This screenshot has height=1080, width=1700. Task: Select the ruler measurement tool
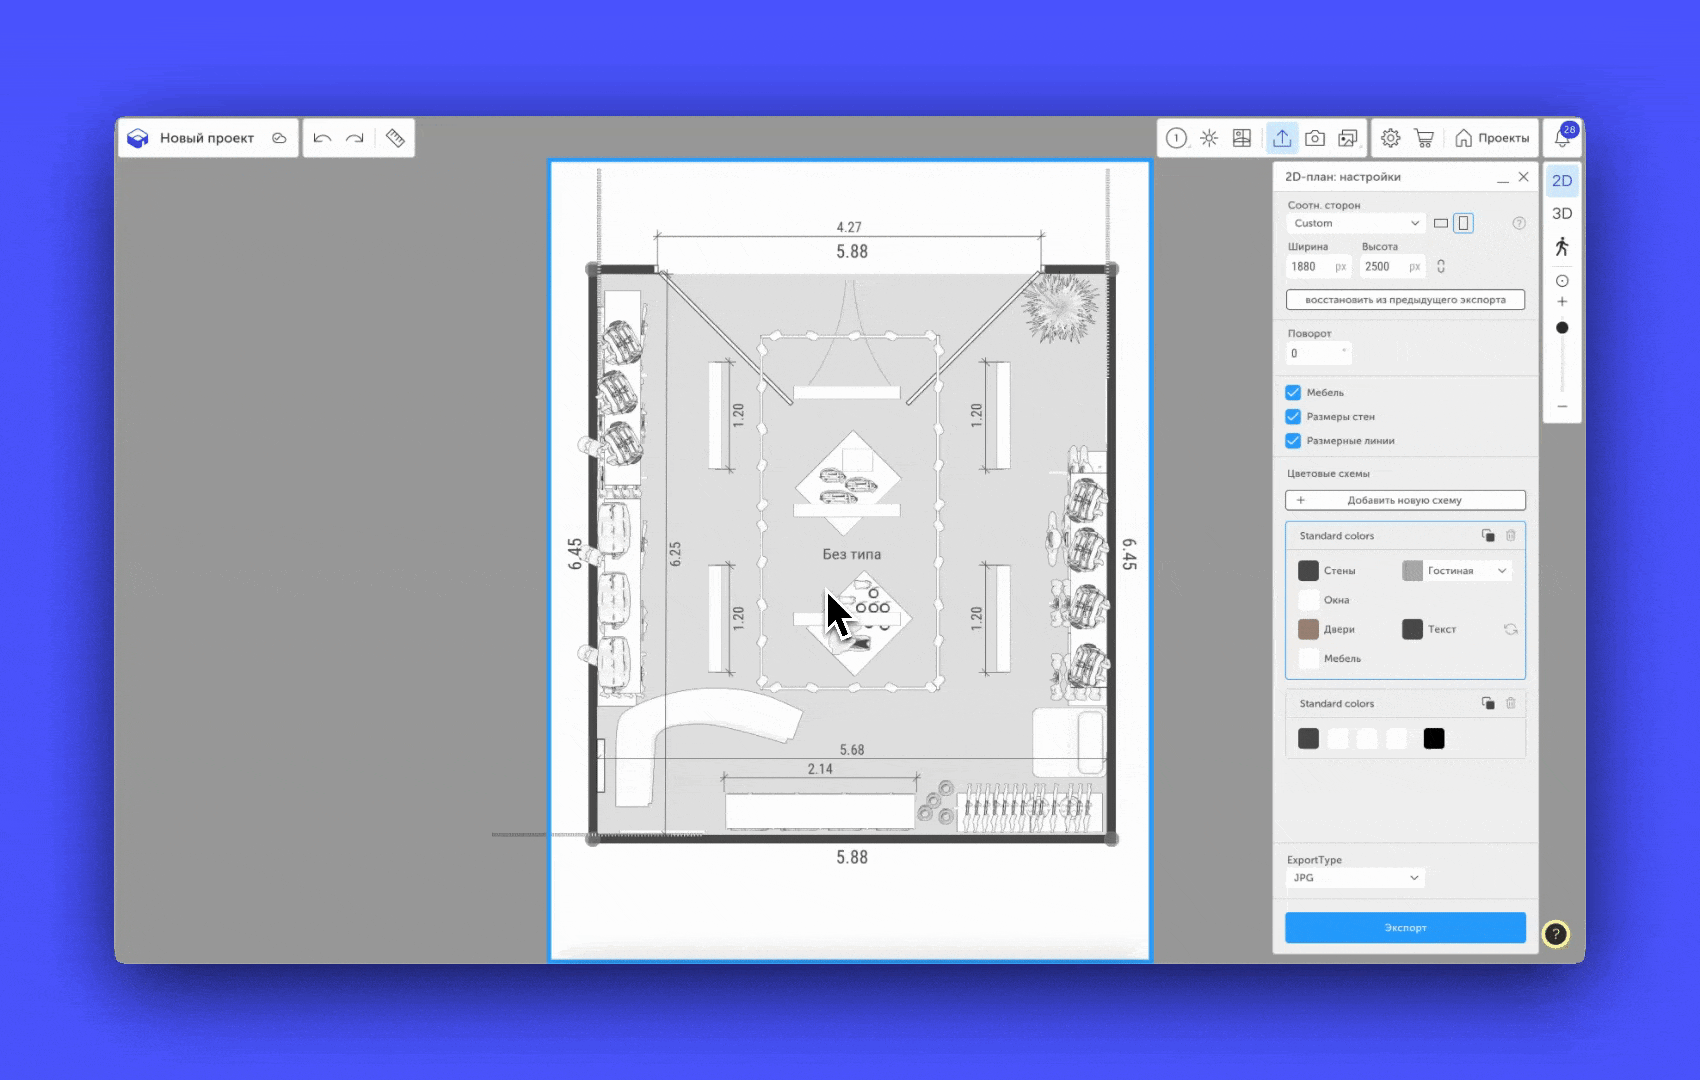[x=395, y=138]
